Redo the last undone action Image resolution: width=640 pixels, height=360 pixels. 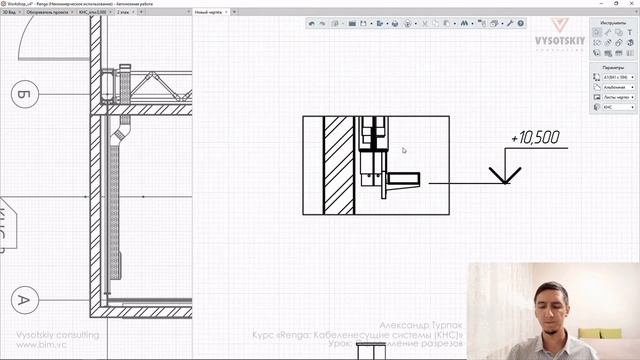tap(322, 24)
